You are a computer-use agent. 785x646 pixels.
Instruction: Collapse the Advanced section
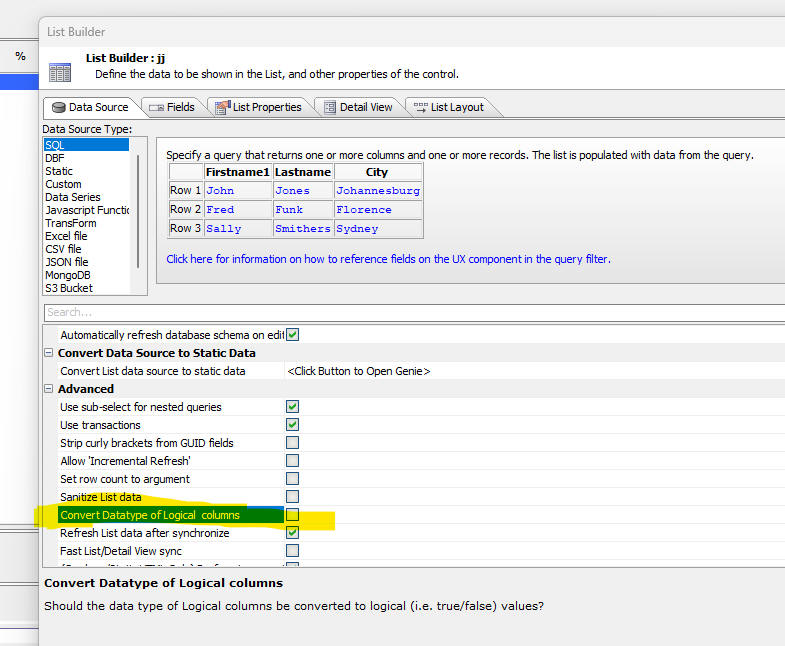49,389
